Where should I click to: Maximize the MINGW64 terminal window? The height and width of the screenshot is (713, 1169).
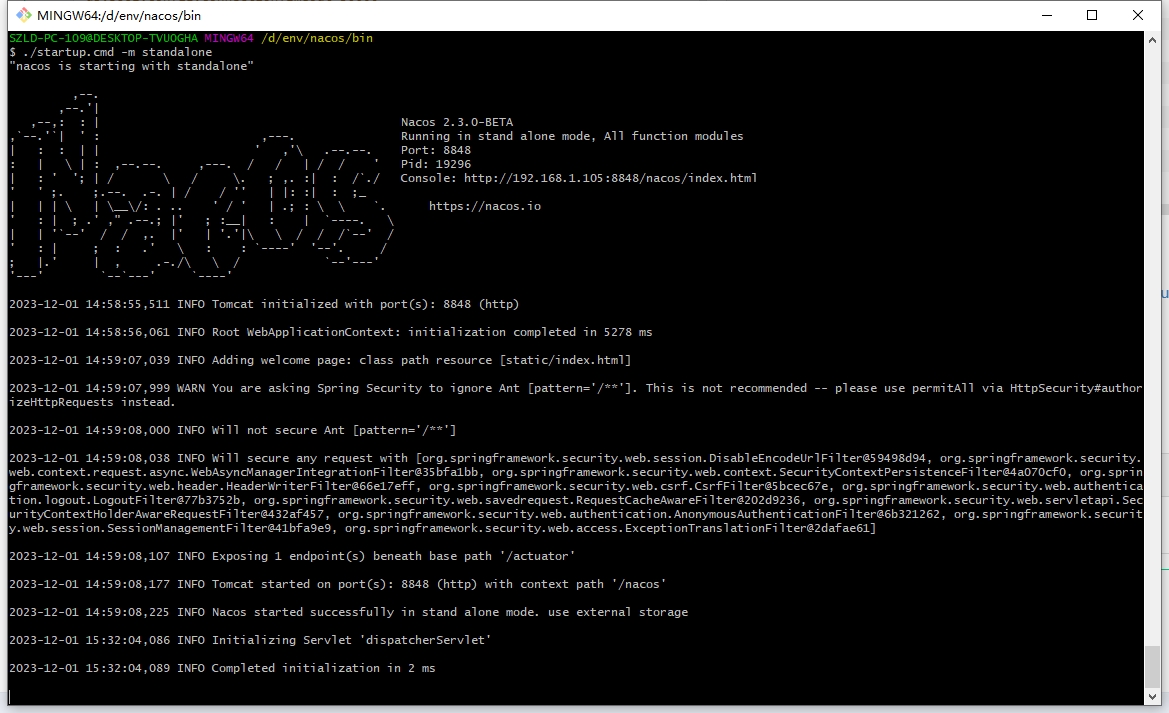1092,15
